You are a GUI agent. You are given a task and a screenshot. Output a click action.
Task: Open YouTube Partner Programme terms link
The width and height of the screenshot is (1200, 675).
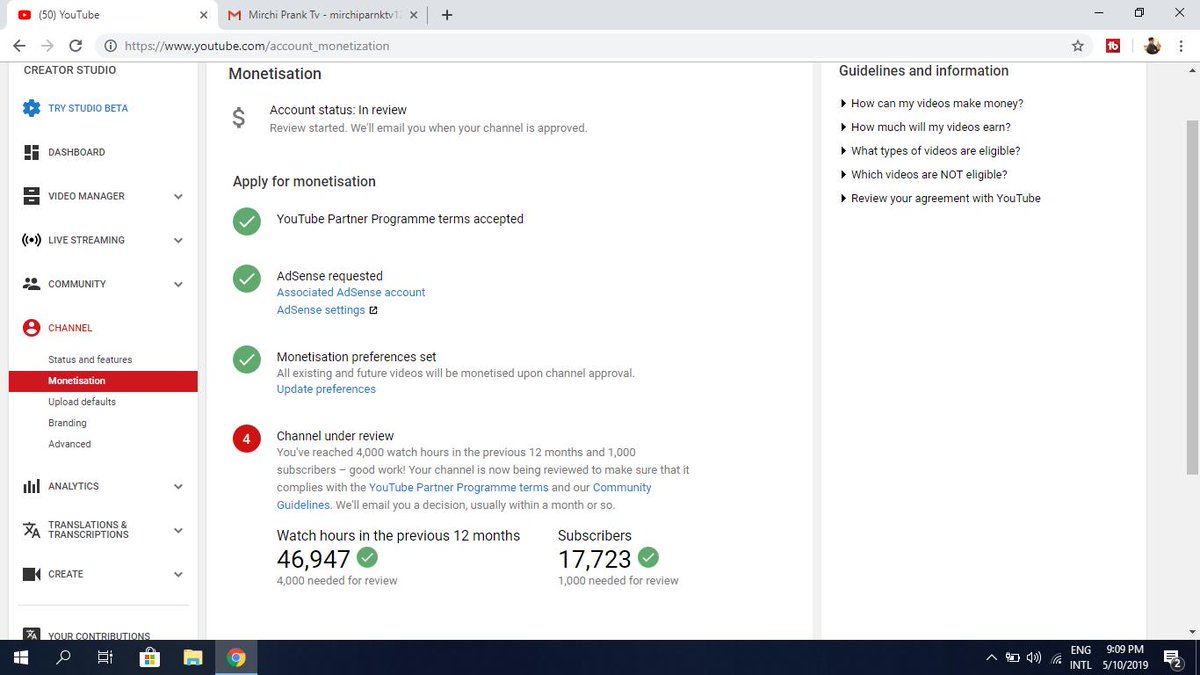coord(459,487)
